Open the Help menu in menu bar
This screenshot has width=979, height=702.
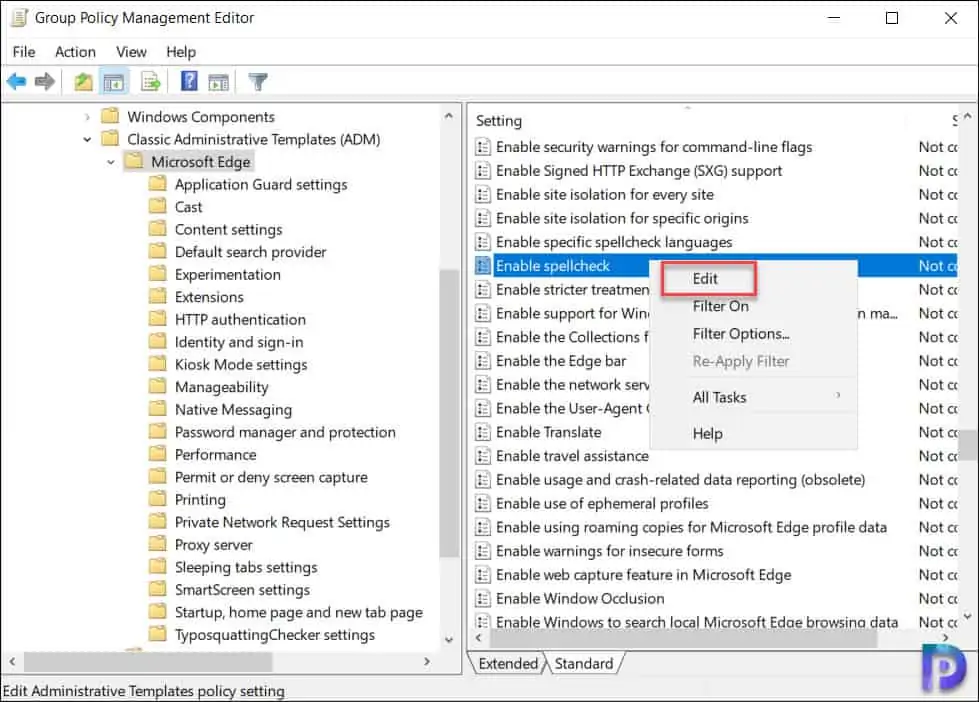181,52
